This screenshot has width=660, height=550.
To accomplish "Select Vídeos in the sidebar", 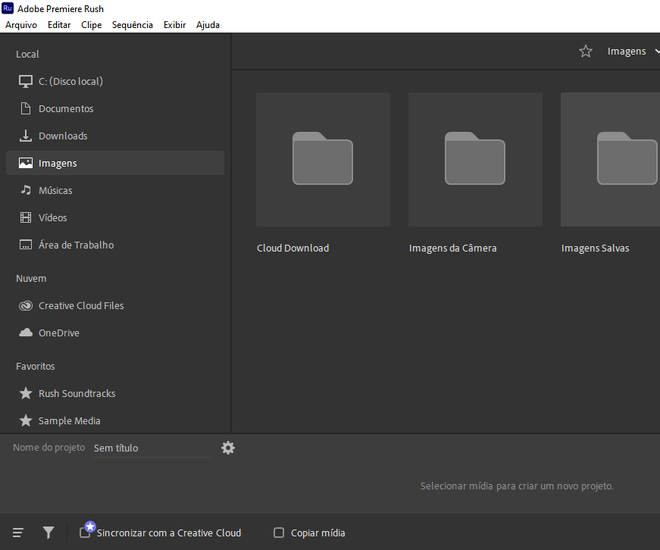I will 115,218.
